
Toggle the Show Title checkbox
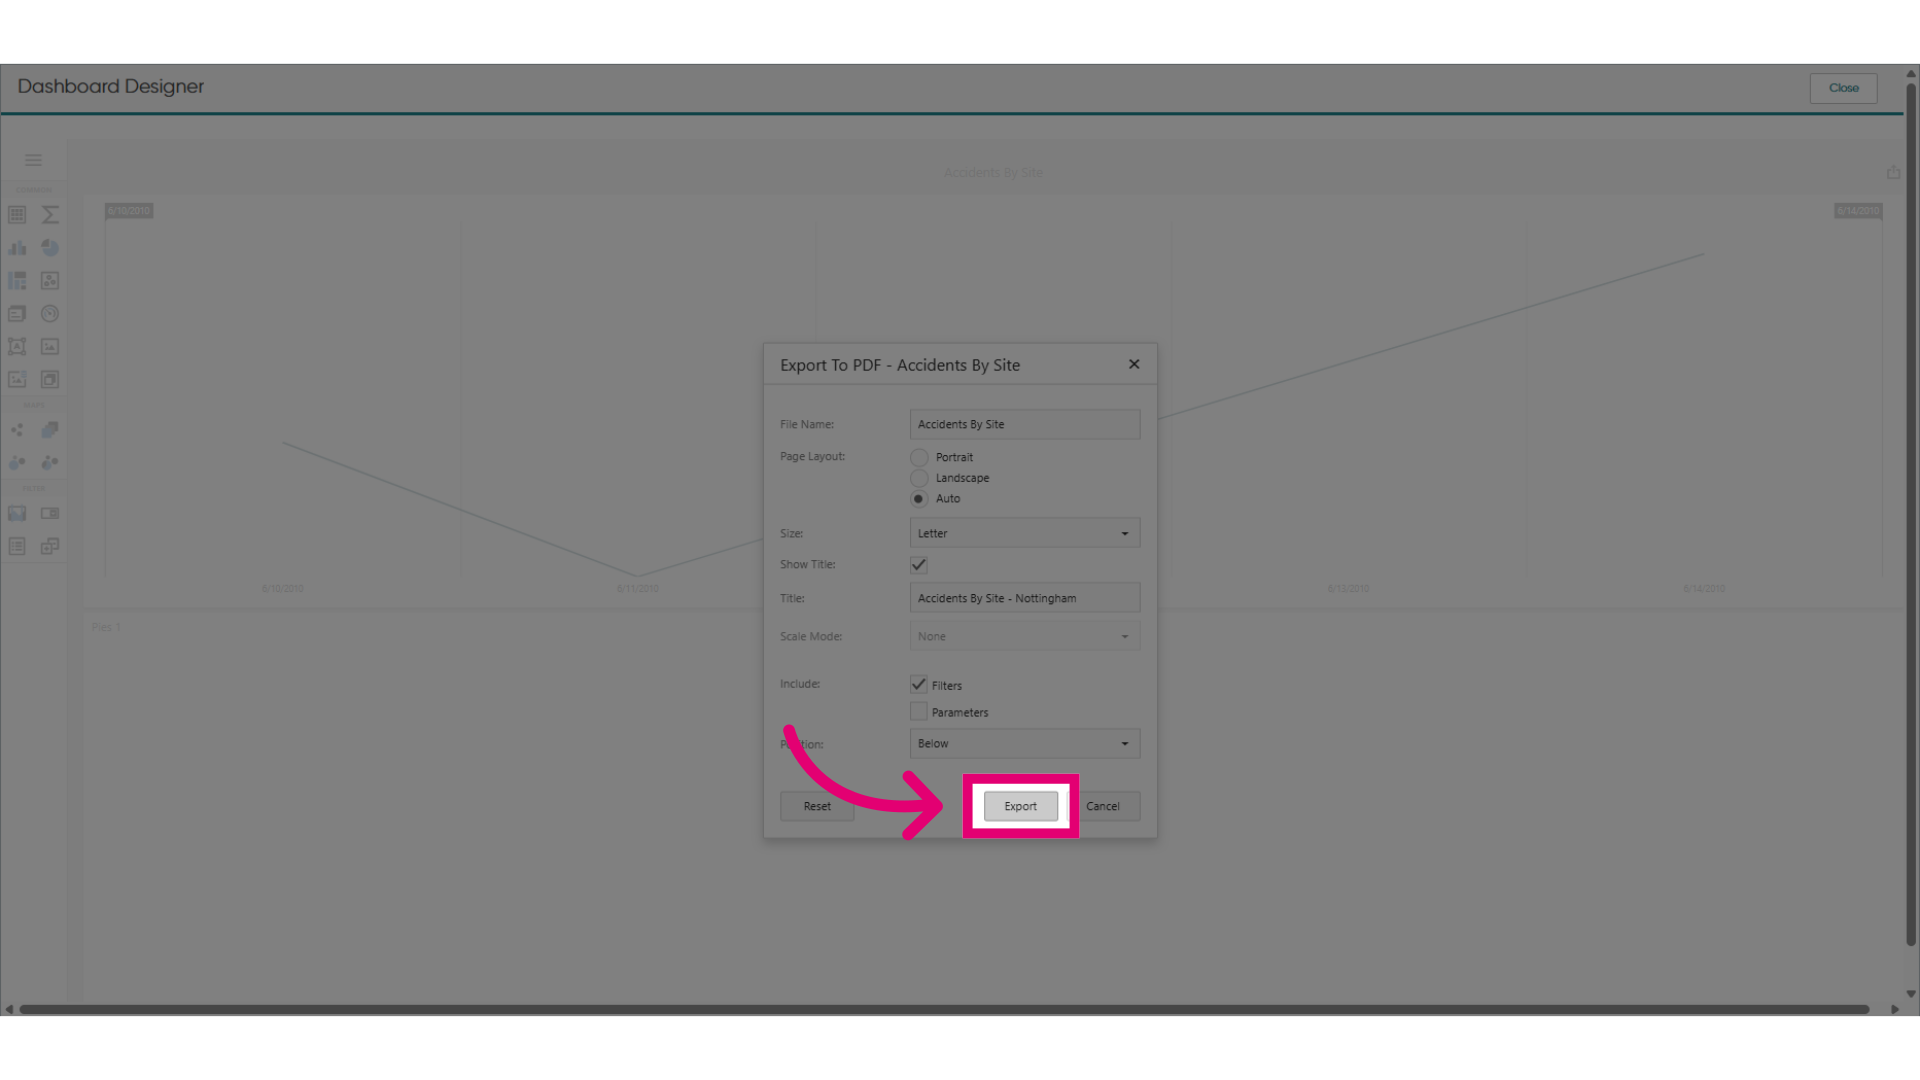tap(919, 565)
